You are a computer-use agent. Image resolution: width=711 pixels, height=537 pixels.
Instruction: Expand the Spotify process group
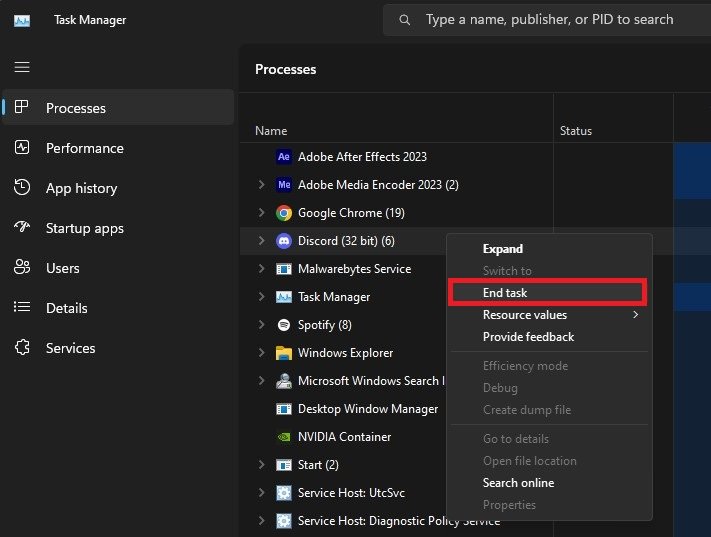261,324
